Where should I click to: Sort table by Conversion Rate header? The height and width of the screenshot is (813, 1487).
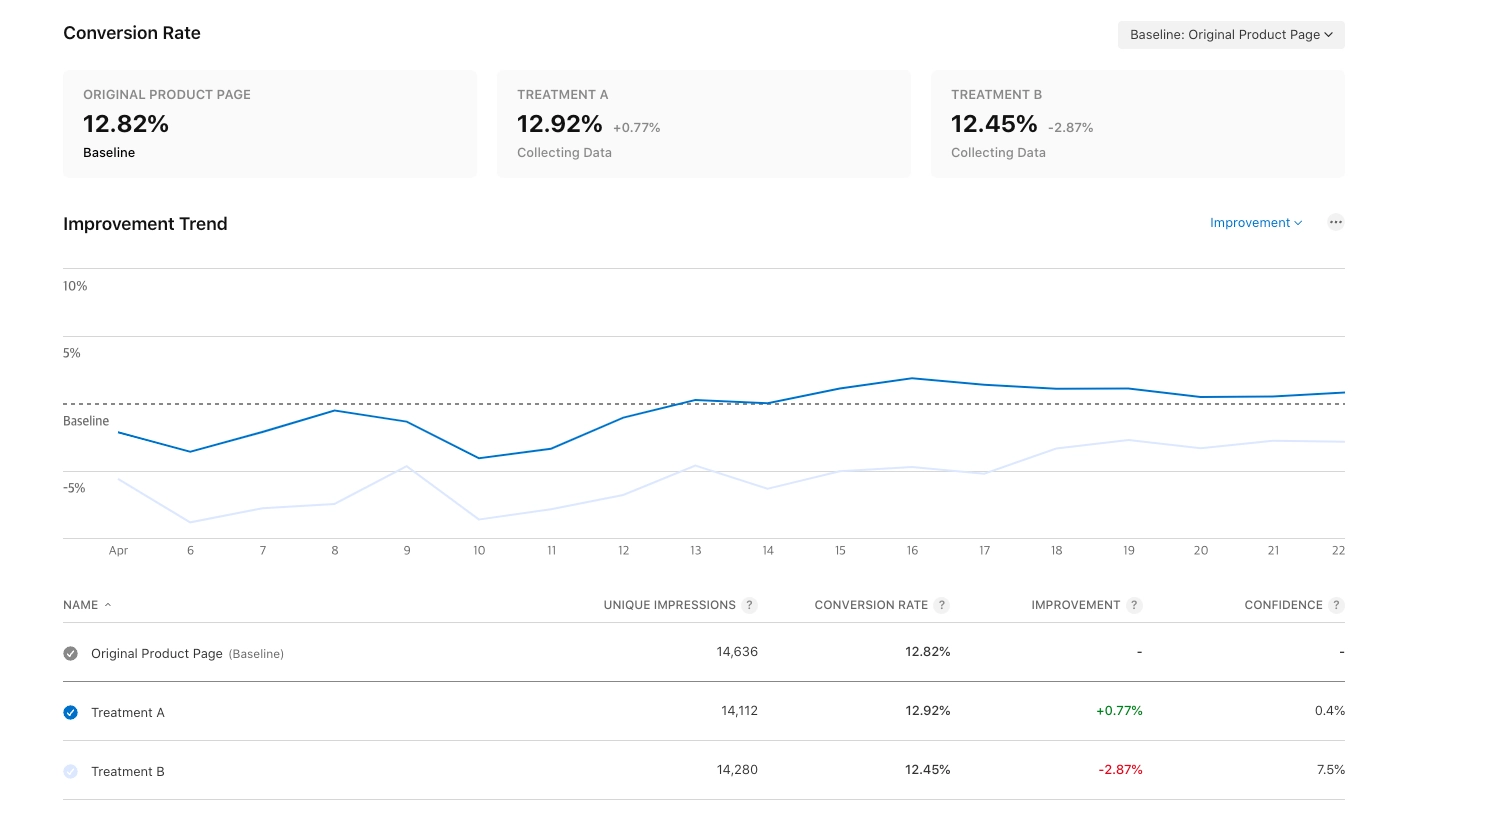(871, 605)
